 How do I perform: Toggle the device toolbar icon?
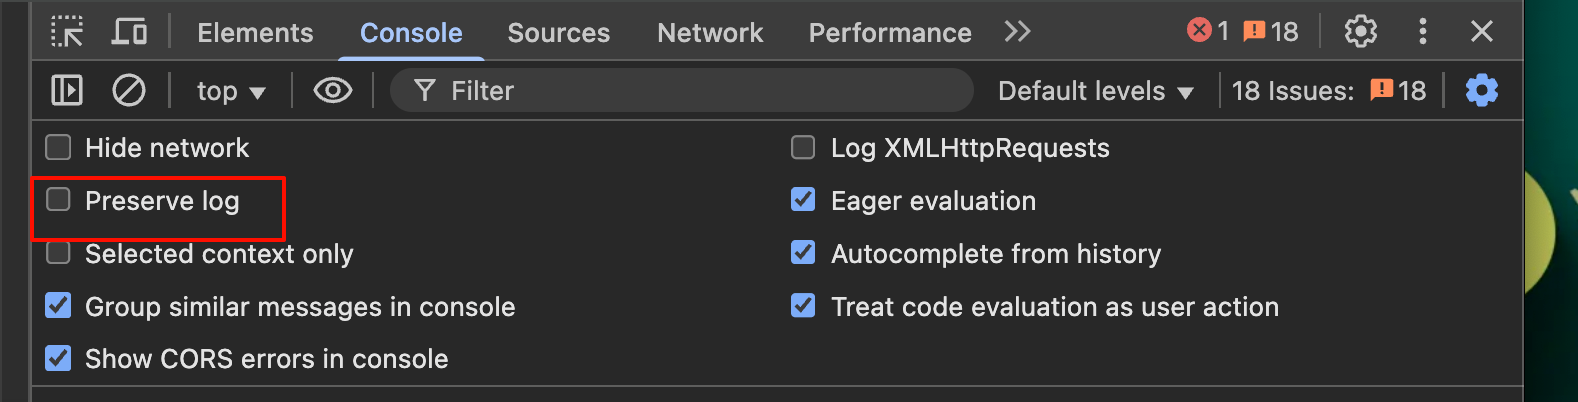pos(129,32)
